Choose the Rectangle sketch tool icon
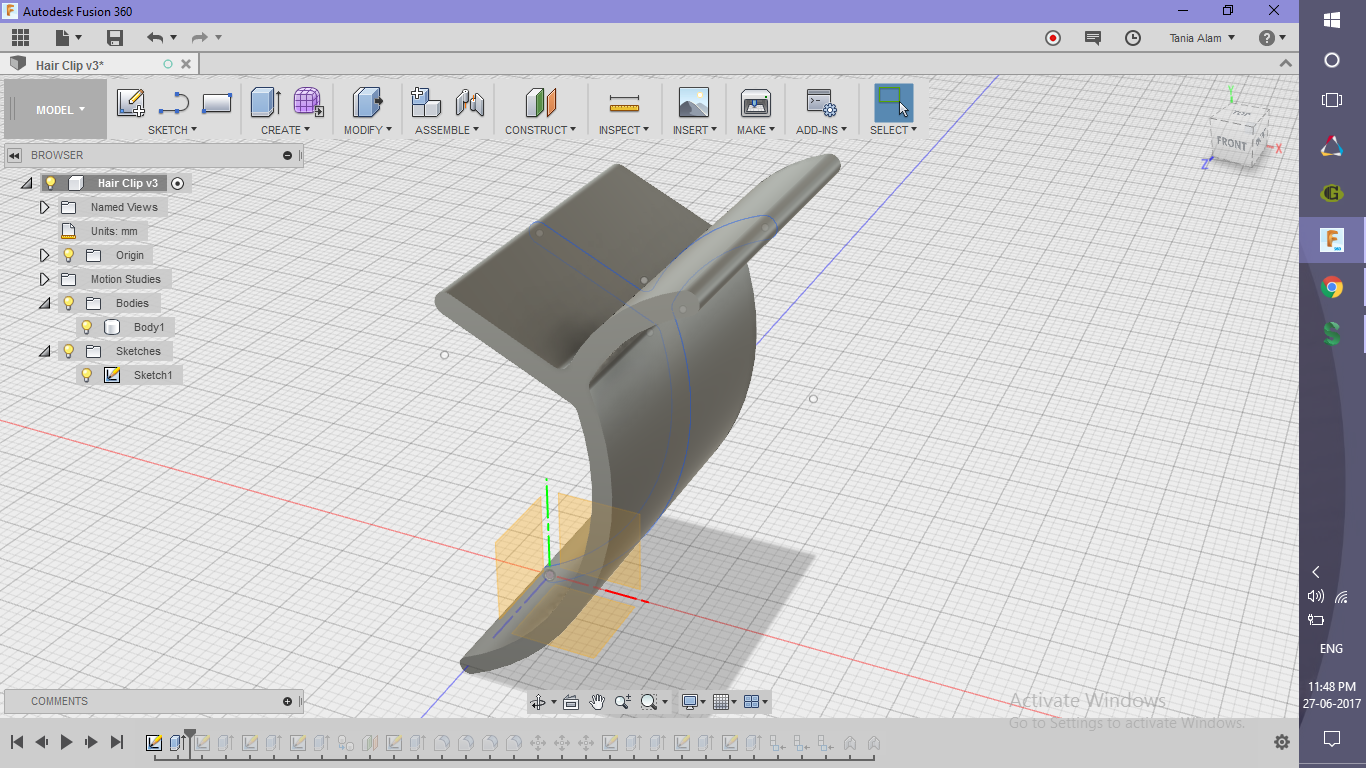 (217, 103)
